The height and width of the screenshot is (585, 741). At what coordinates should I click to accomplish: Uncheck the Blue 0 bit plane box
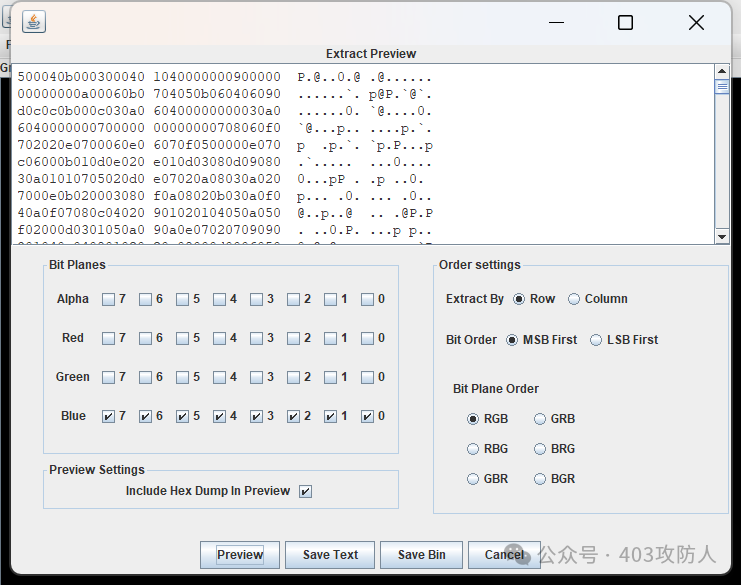(367, 416)
